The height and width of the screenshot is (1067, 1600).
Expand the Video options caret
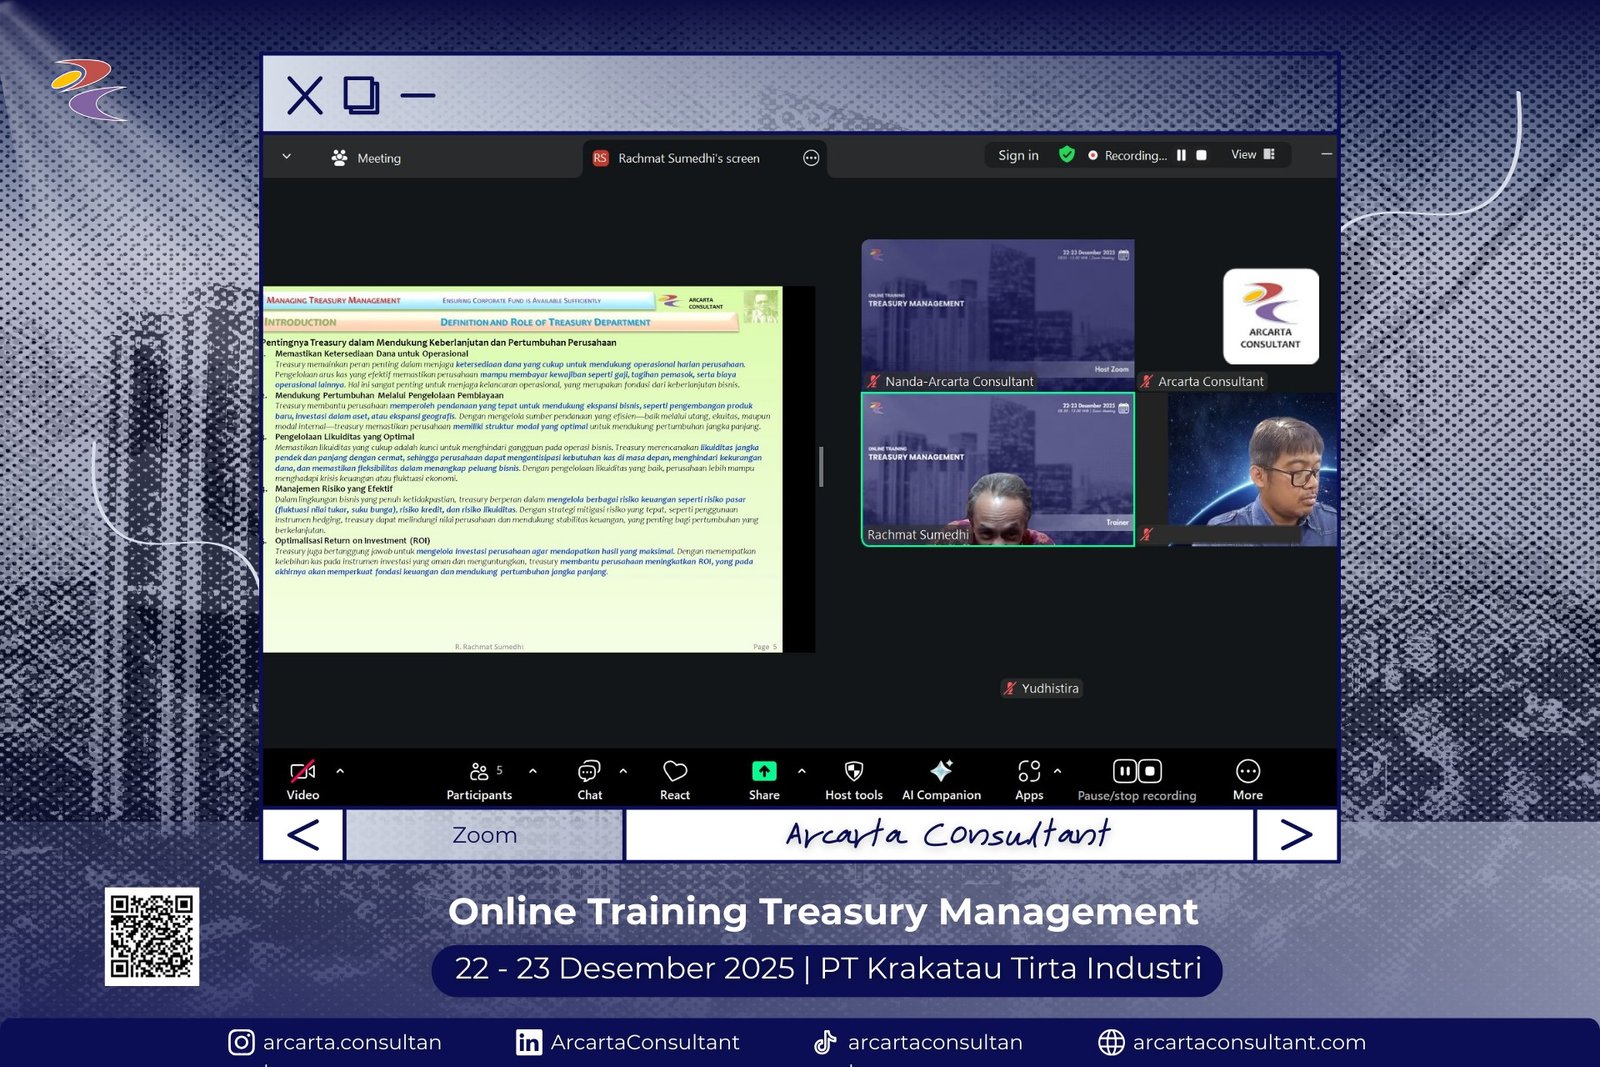(340, 771)
